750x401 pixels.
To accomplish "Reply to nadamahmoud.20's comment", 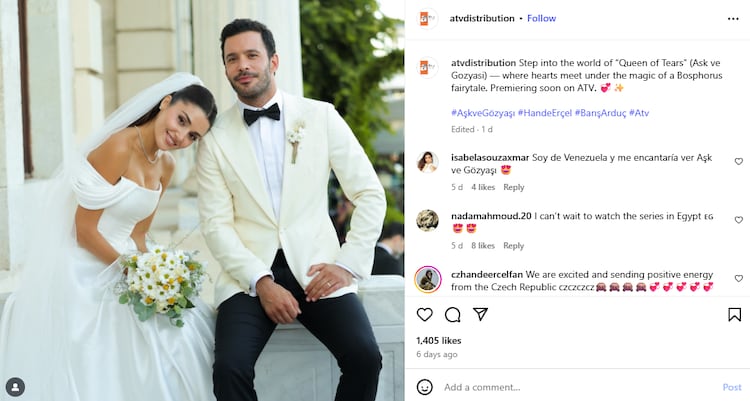I will tap(513, 245).
